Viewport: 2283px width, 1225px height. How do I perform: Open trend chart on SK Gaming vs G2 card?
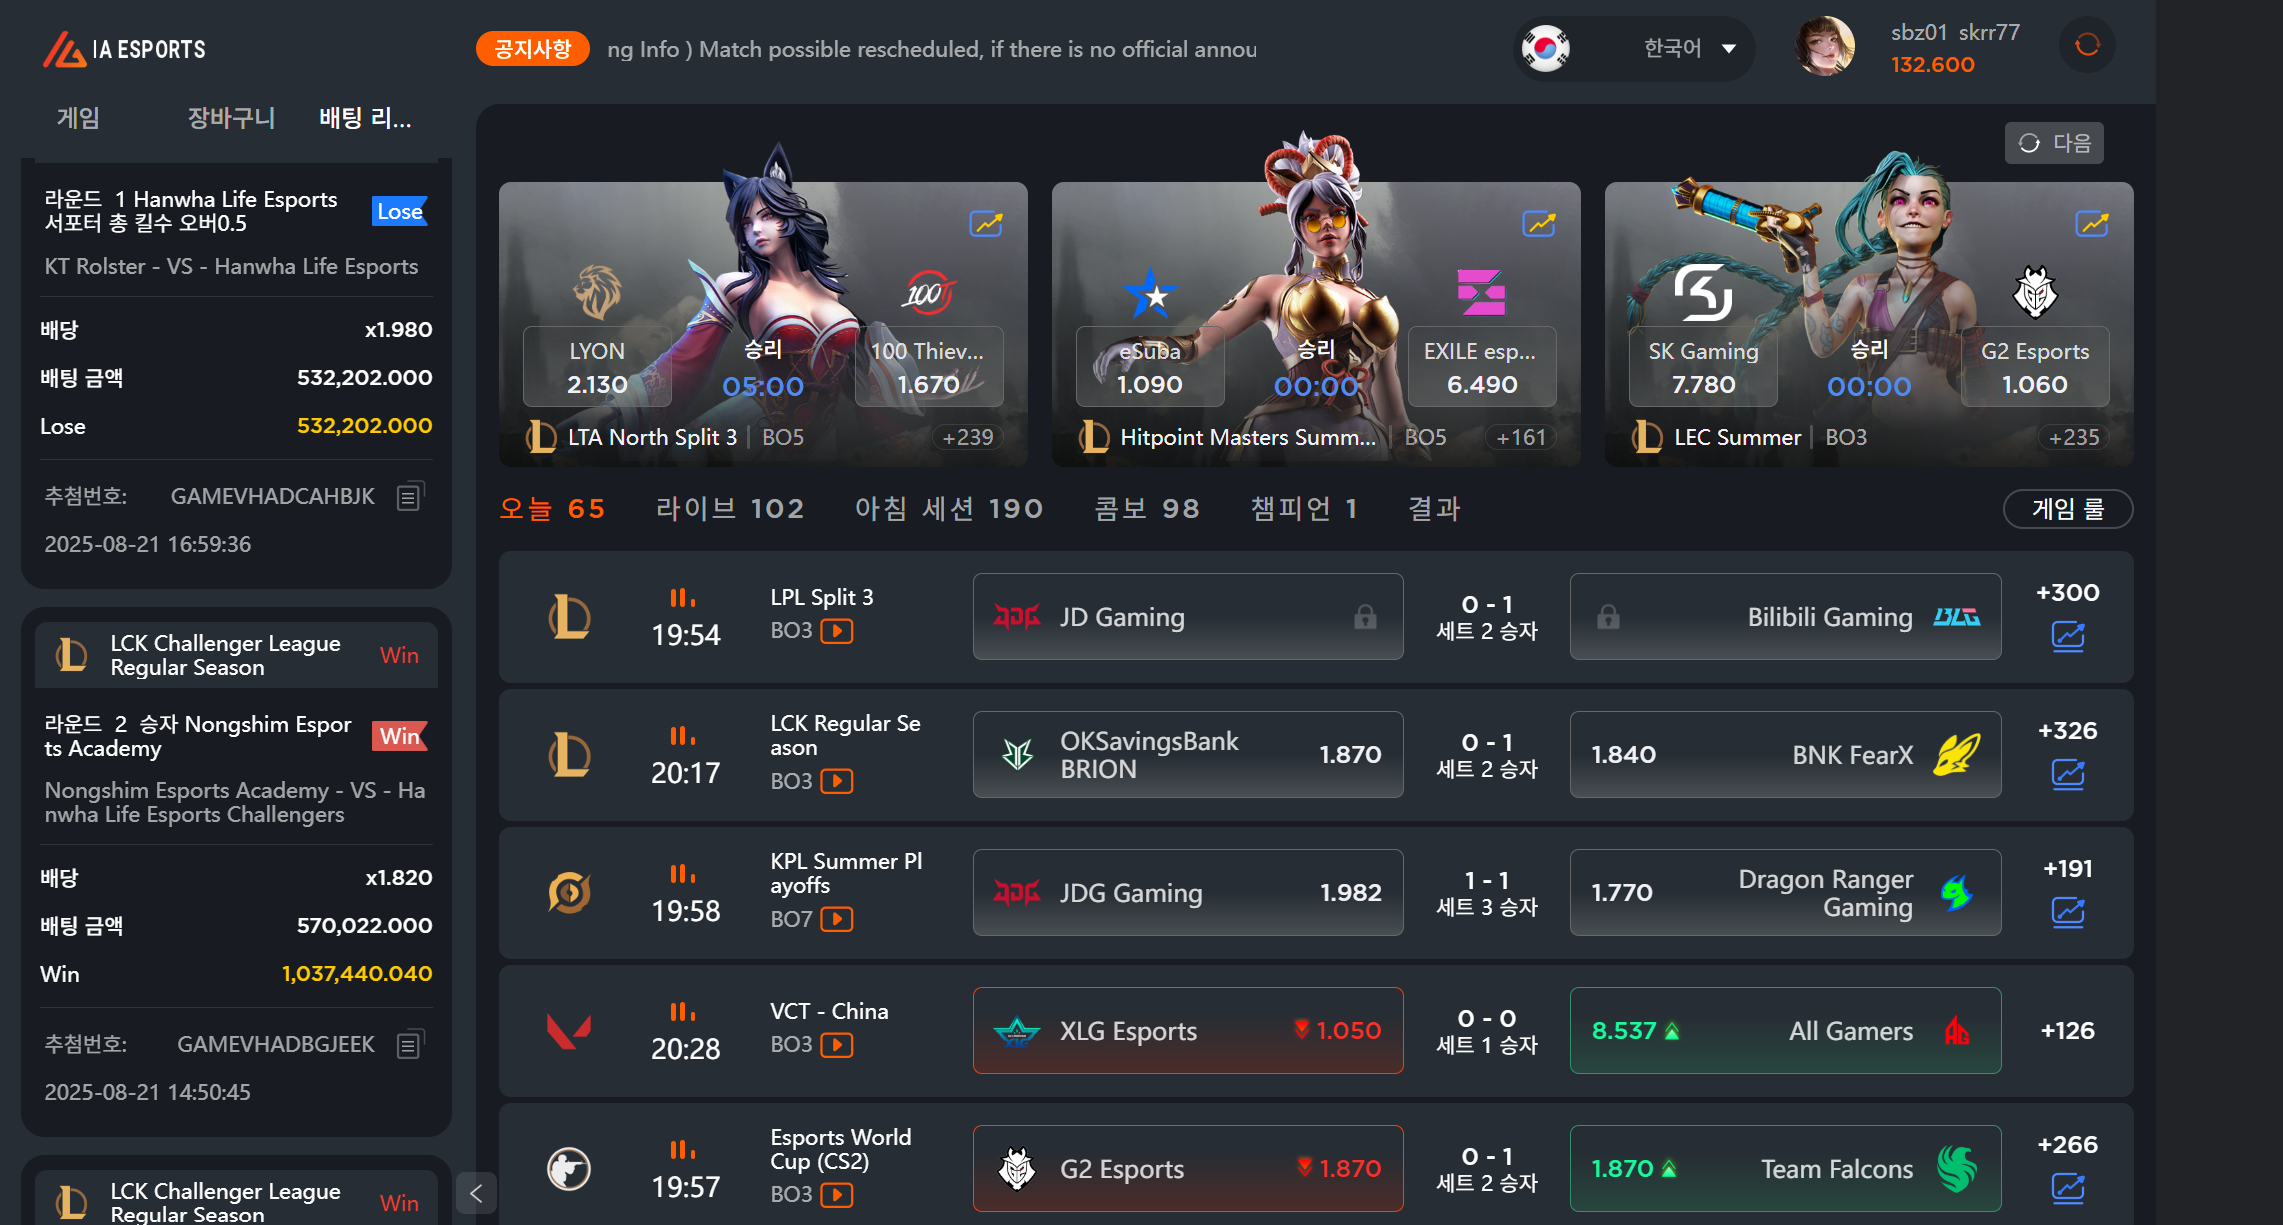2092,224
